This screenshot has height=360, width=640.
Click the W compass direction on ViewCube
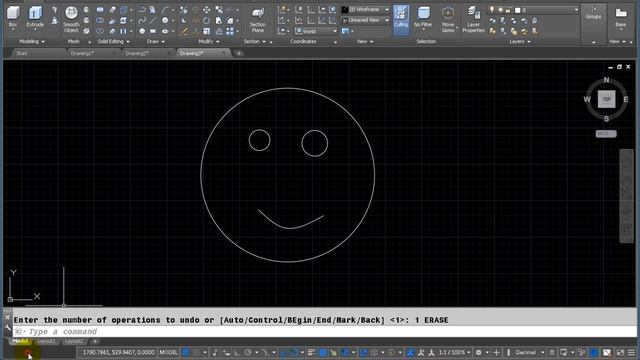[x=587, y=99]
